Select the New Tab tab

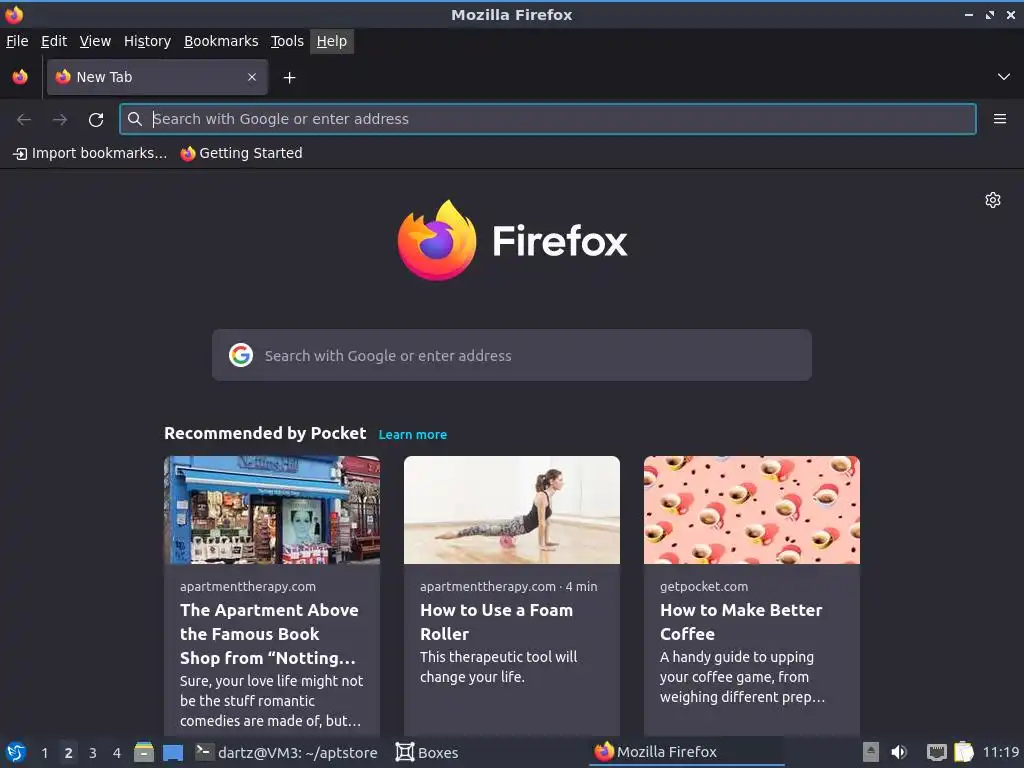click(x=157, y=77)
